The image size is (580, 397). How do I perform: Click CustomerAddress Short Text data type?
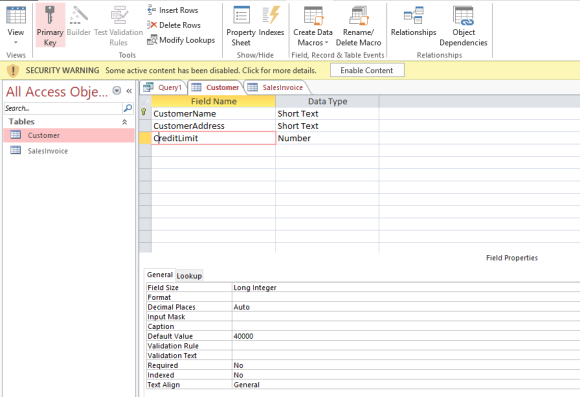pyautogui.click(x=327, y=126)
